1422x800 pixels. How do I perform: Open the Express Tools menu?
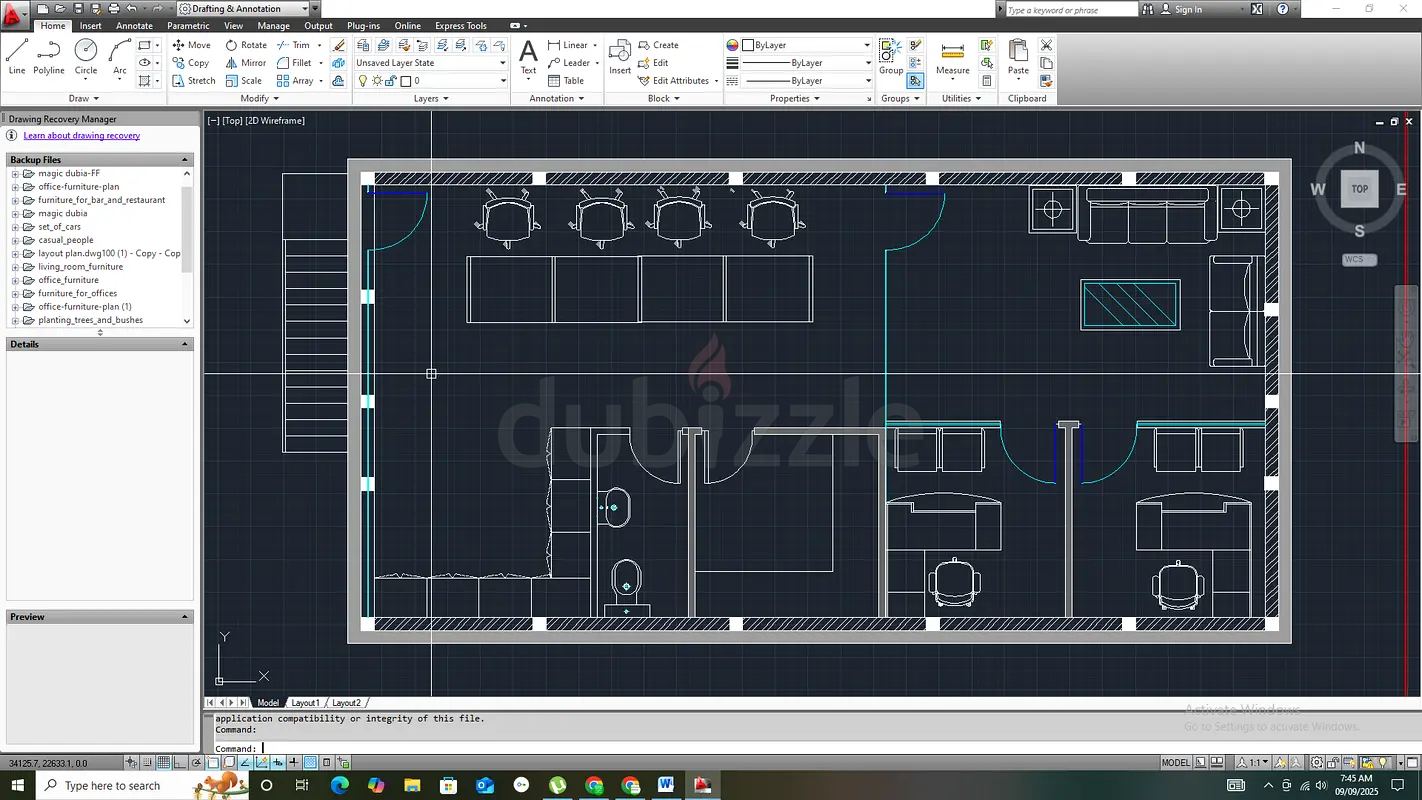[x=460, y=25]
